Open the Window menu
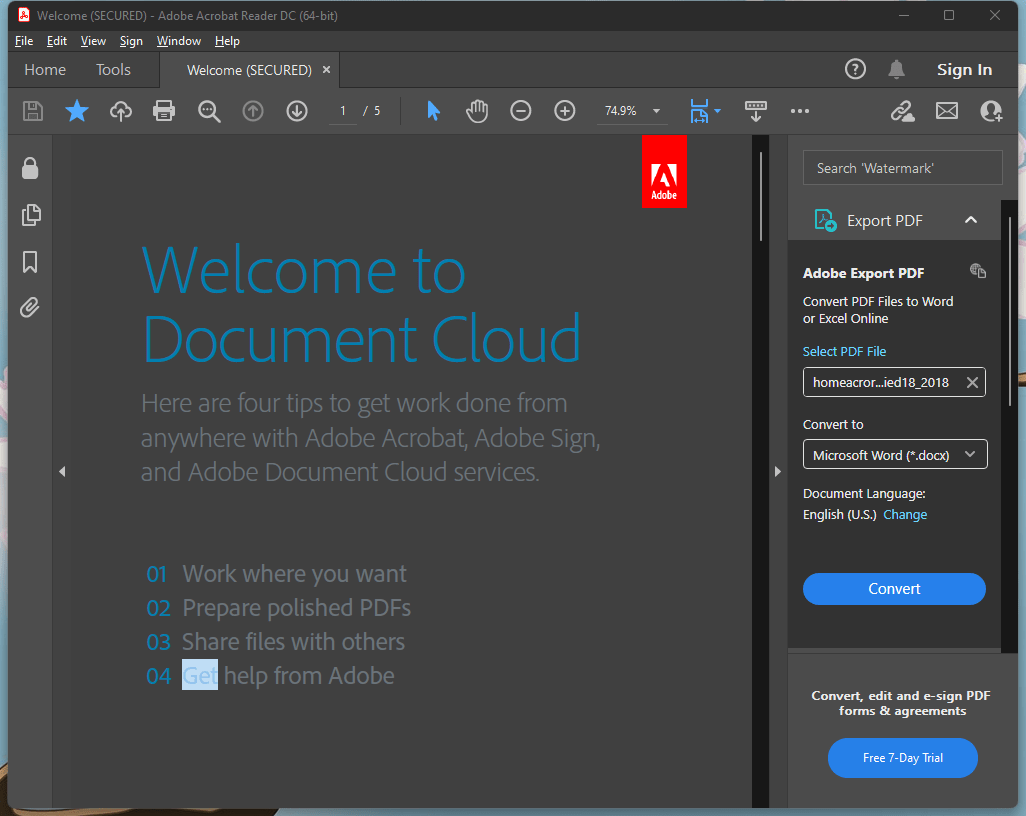 (x=178, y=41)
